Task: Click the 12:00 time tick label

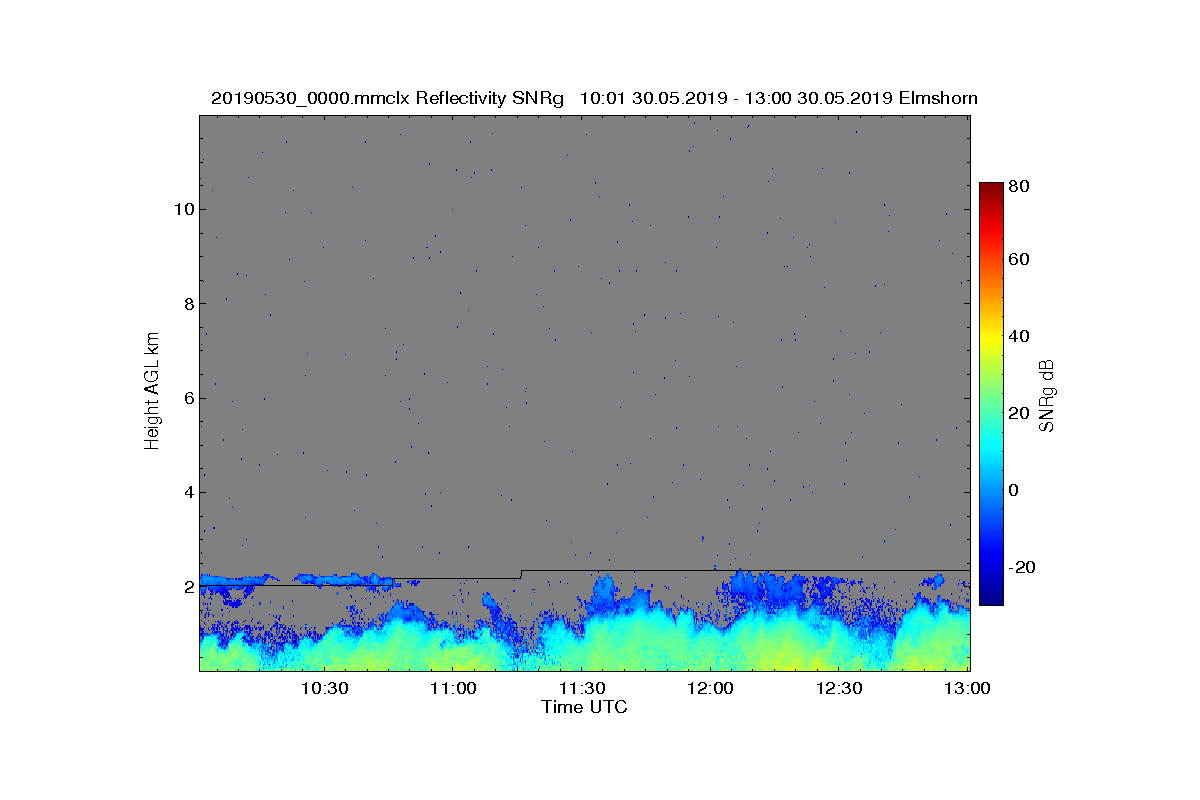Action: coord(711,688)
